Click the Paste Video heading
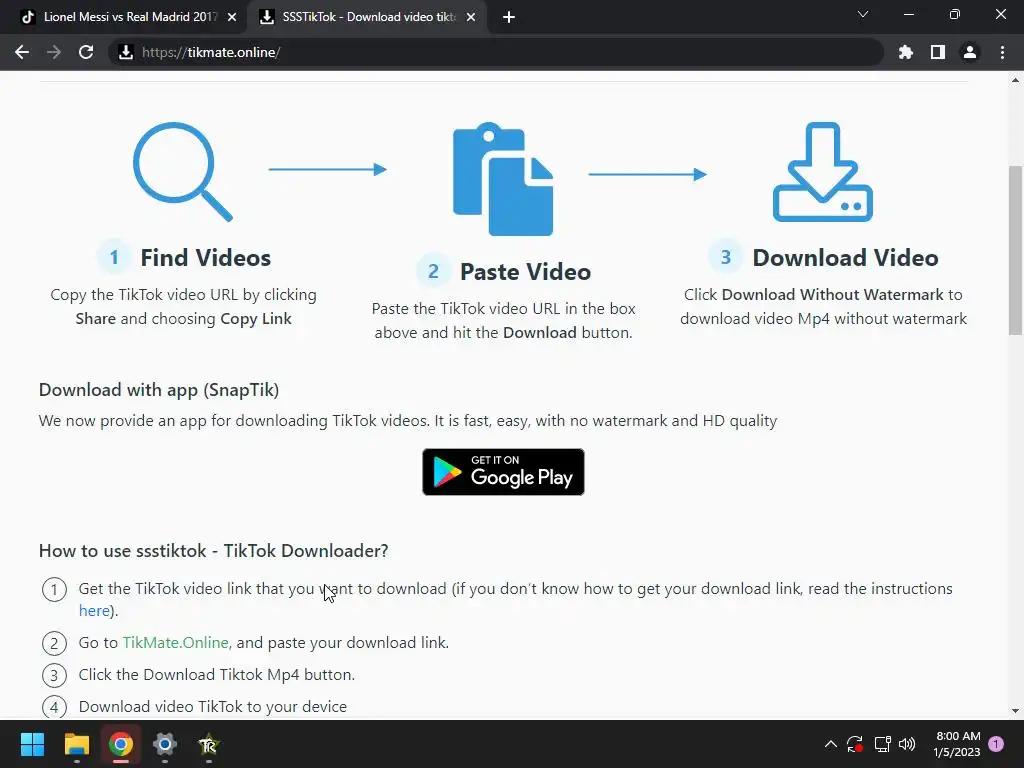Screen dimensions: 1024x768 pos(526,272)
